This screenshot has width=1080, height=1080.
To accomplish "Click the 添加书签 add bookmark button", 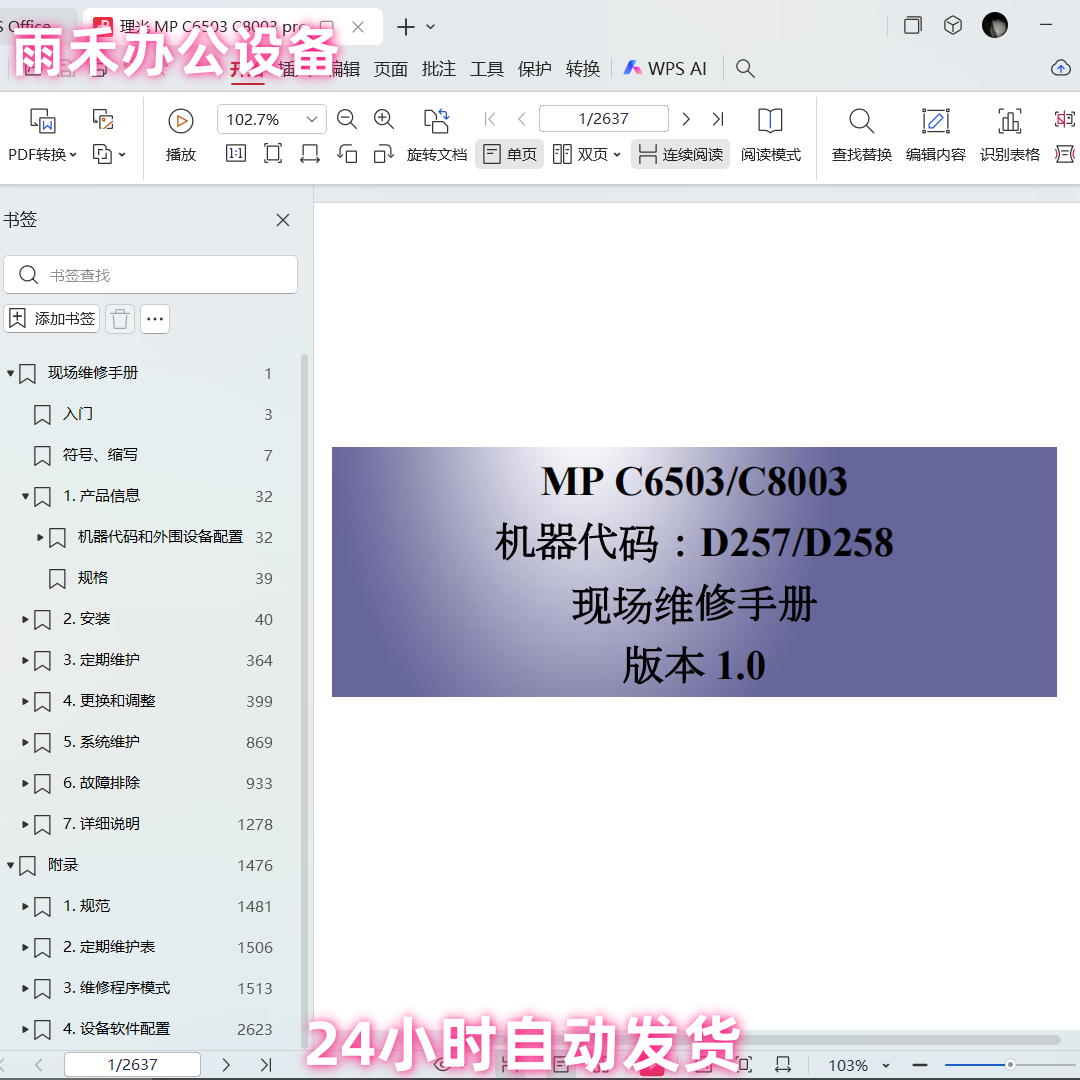I will (52, 319).
